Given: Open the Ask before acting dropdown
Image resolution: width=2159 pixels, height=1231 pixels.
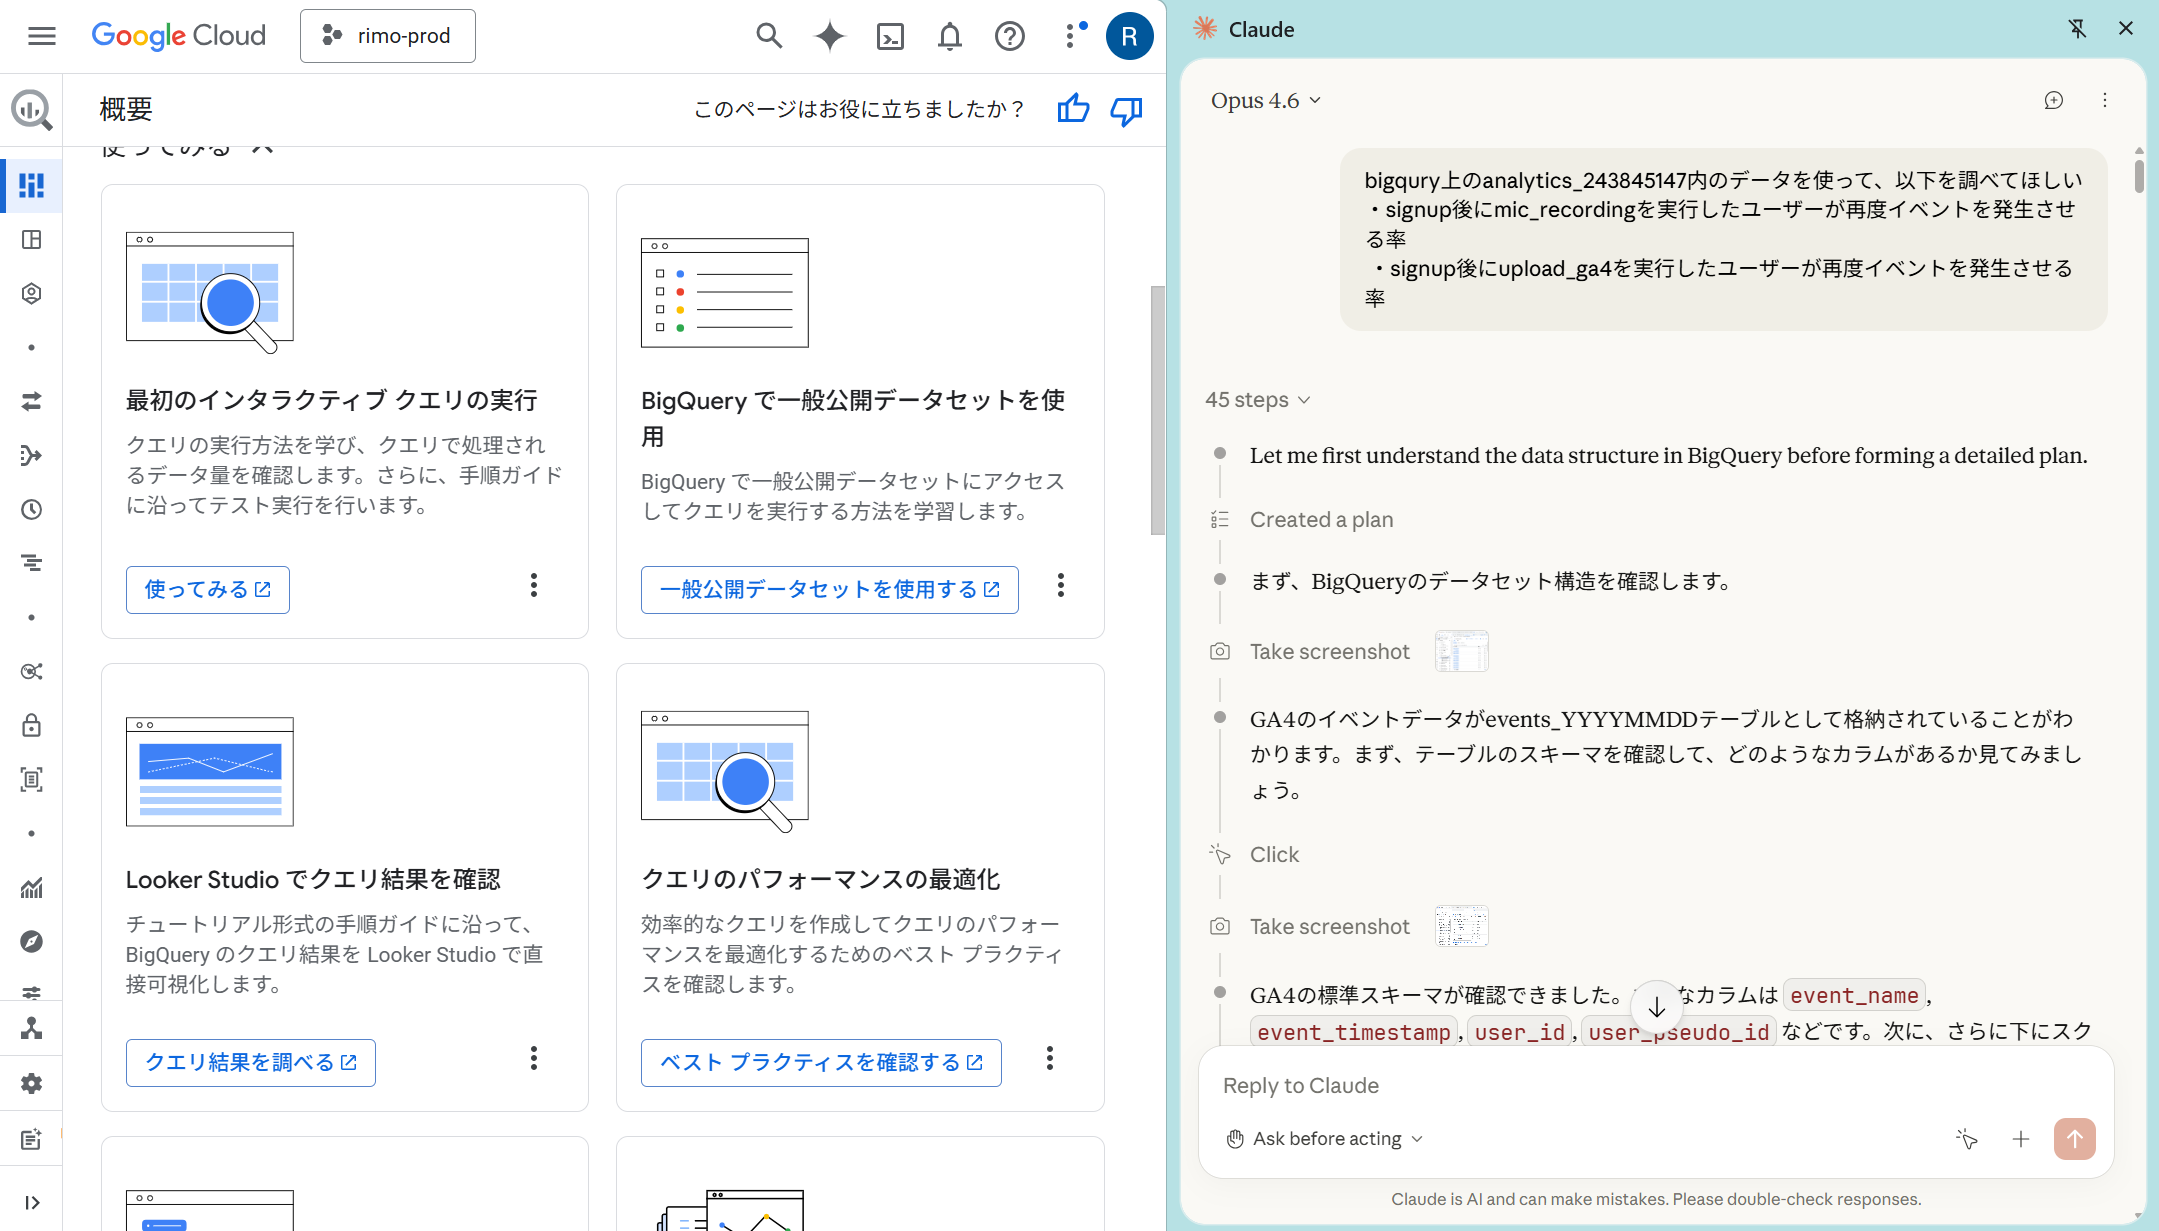Looking at the screenshot, I should [1325, 1139].
